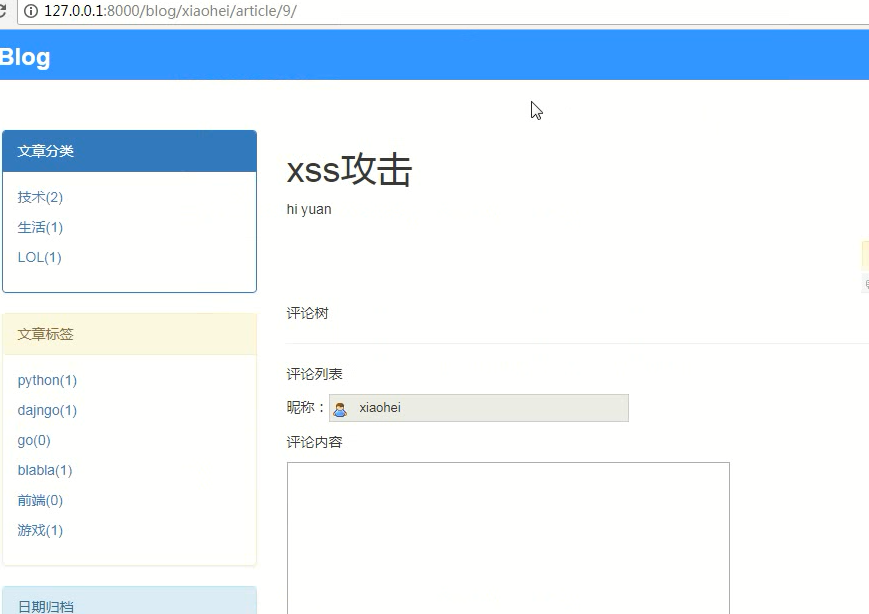Screen dimensions: 869x614
Task: Click the 昵称 field showing xiaohei
Action: coord(479,408)
